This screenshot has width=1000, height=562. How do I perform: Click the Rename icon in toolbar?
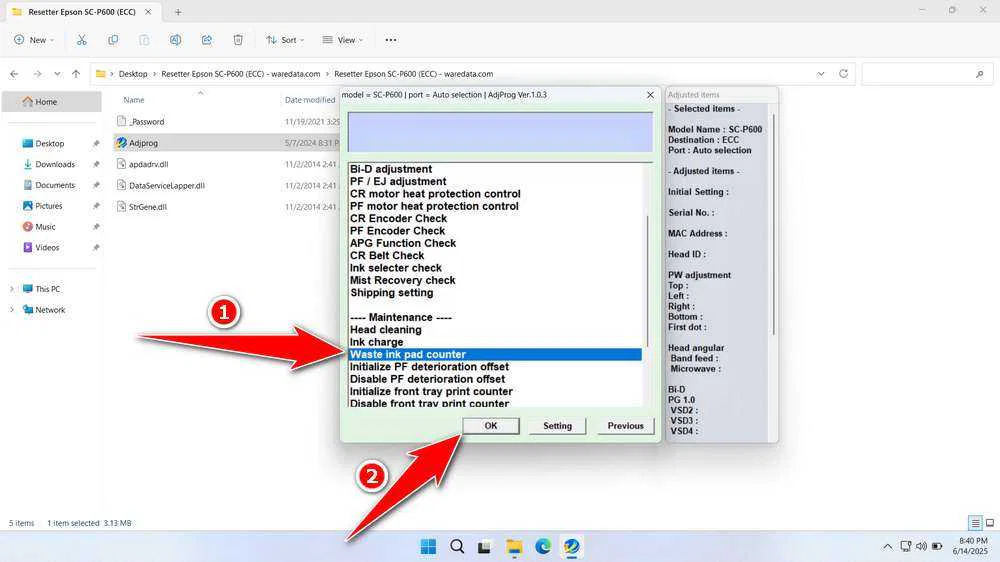175,40
